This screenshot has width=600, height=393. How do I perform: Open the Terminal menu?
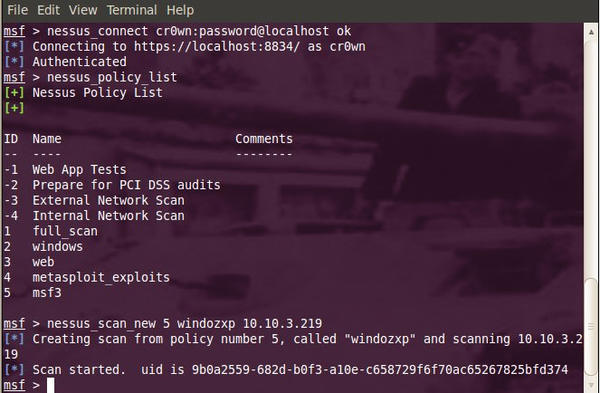tap(132, 10)
